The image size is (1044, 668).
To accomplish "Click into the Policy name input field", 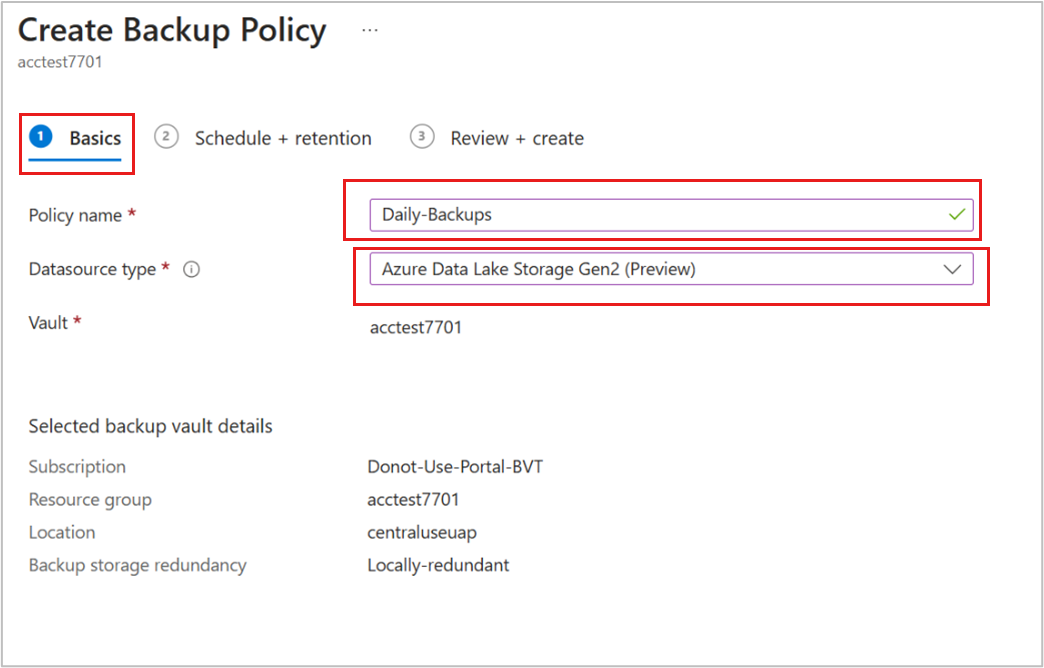I will tap(671, 215).
